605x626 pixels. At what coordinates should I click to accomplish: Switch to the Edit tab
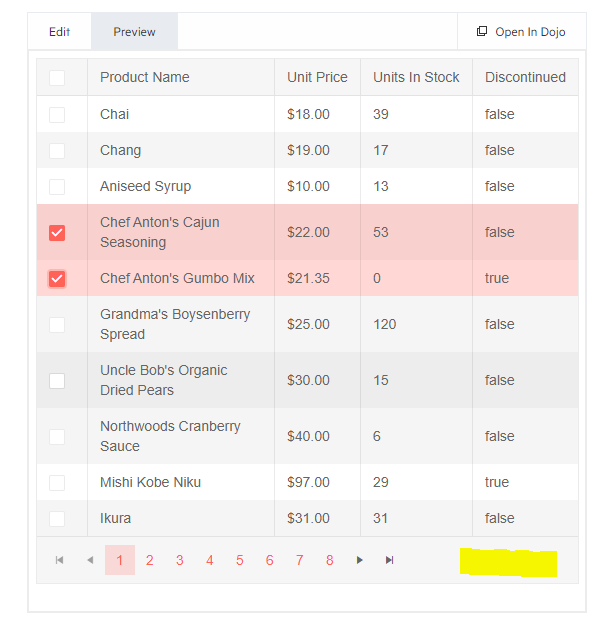pyautogui.click(x=59, y=32)
